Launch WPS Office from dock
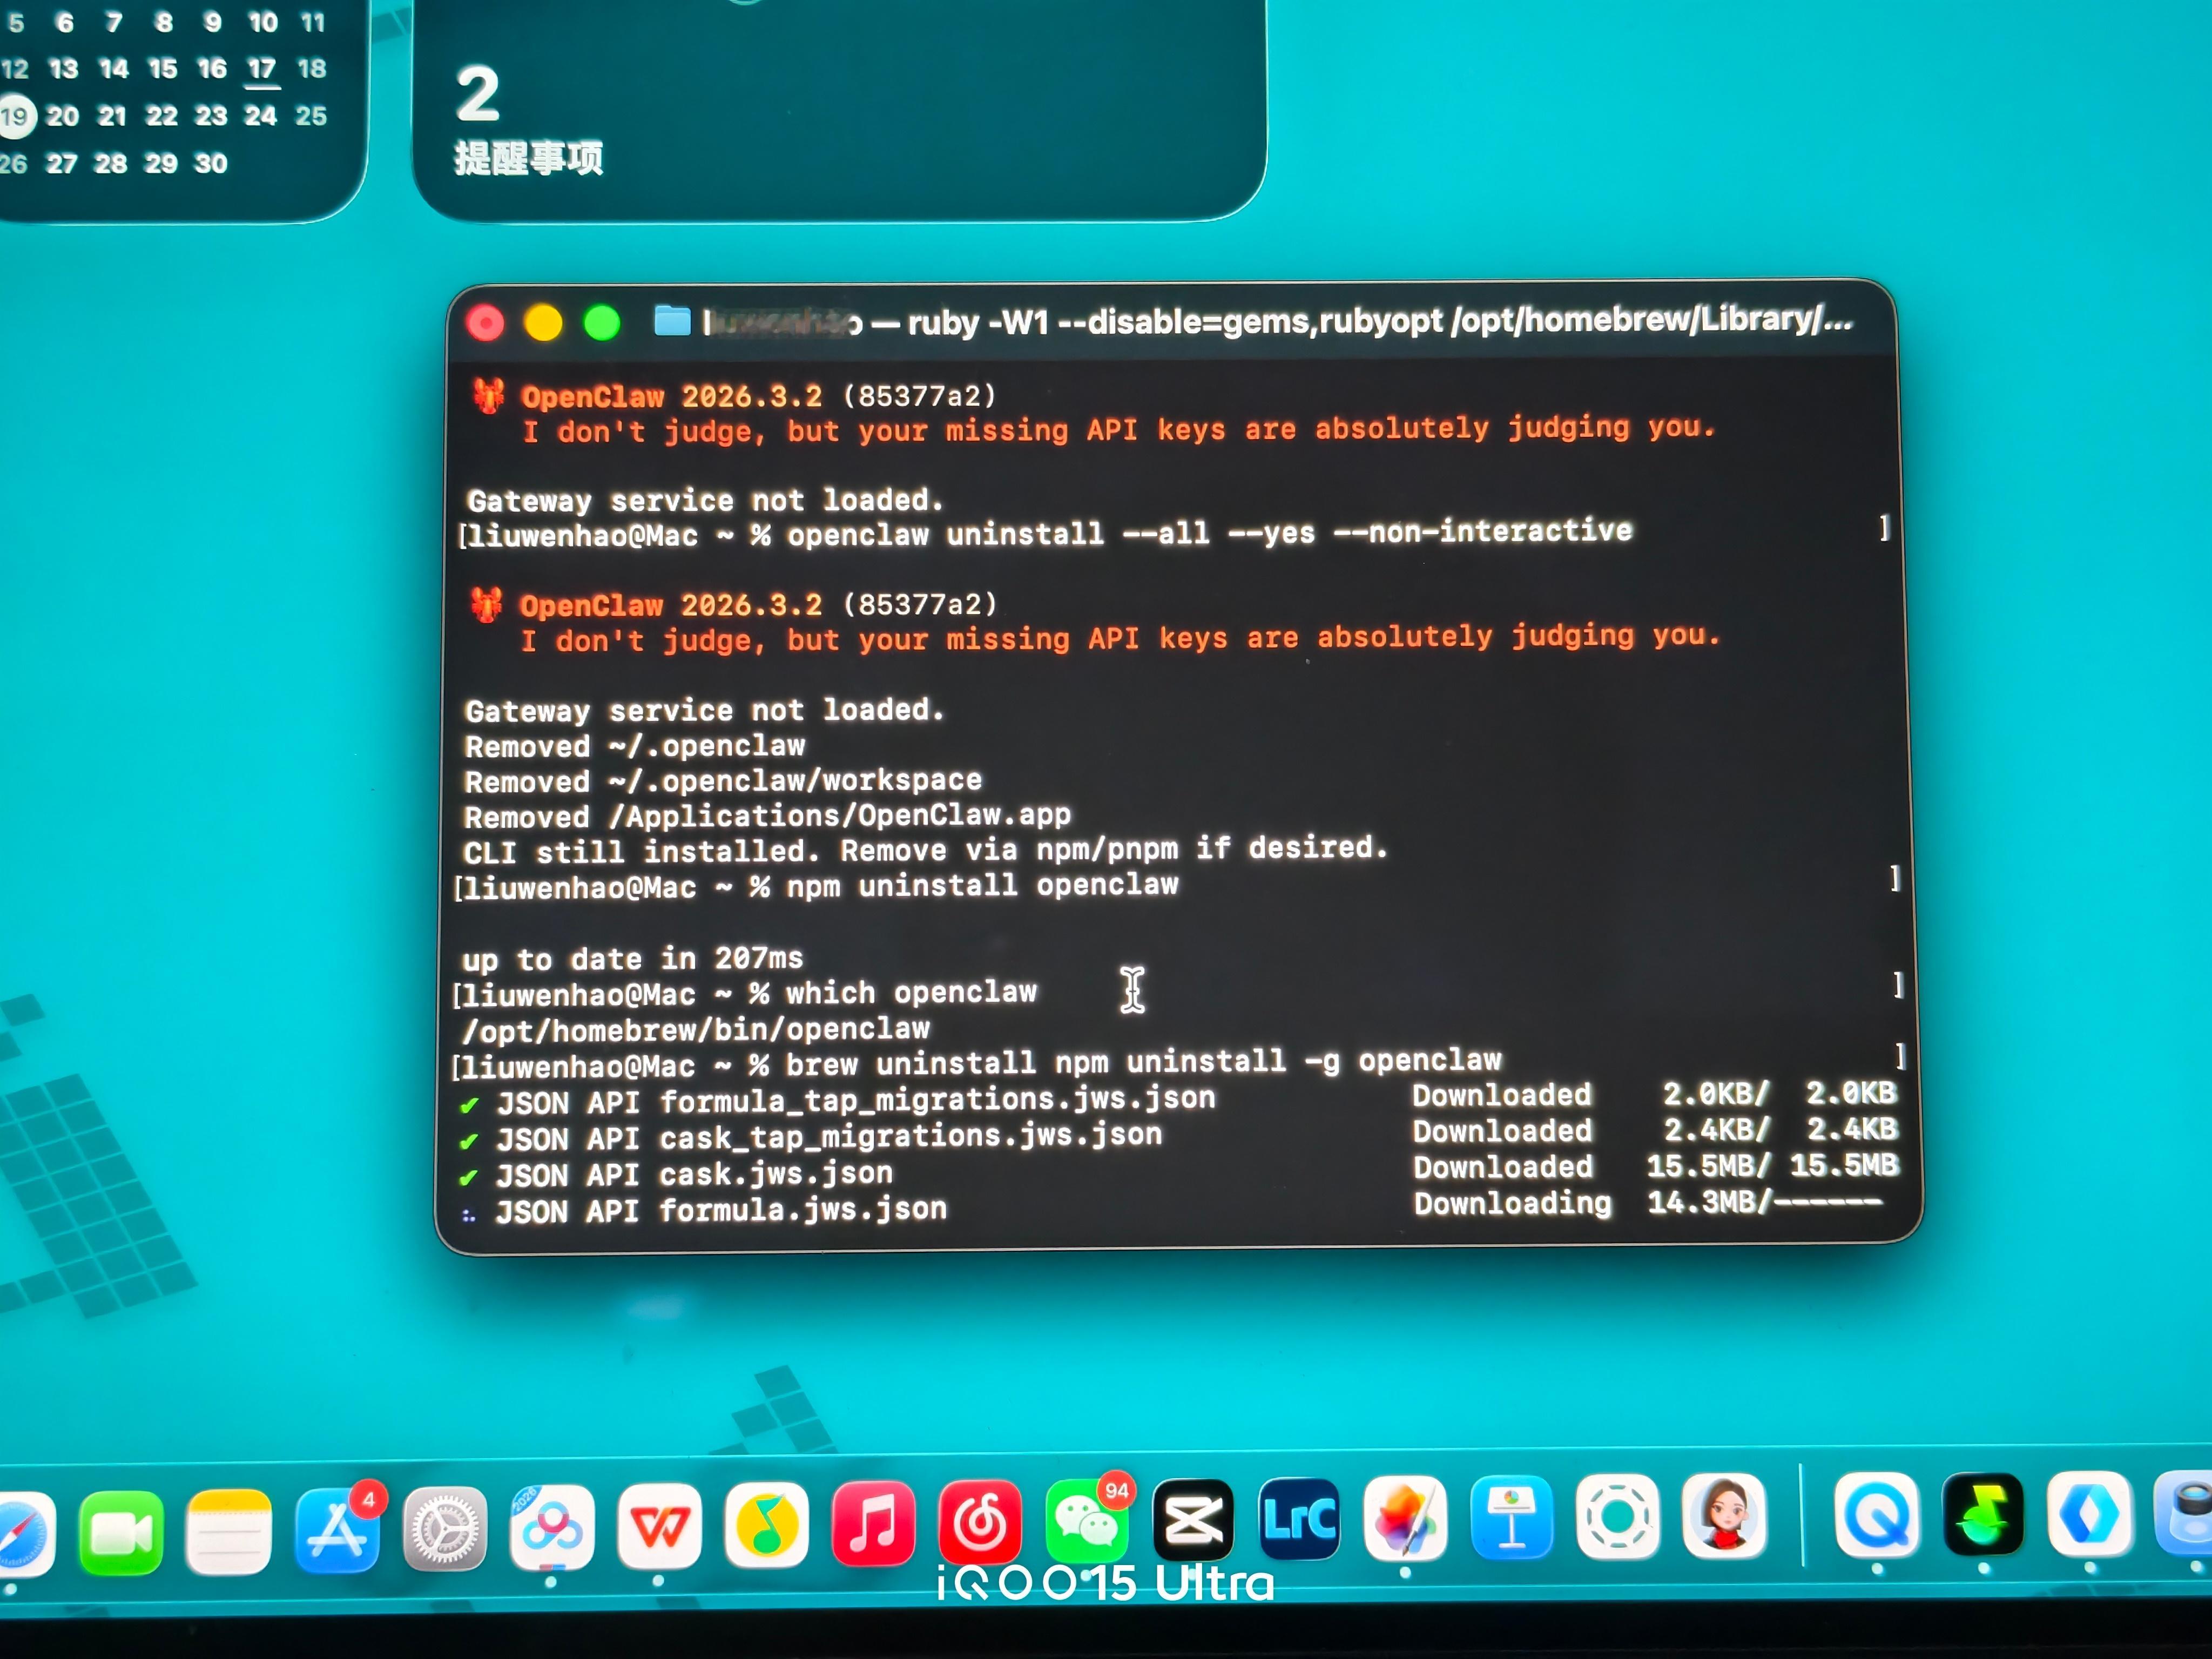Viewport: 2212px width, 1659px height. [658, 1526]
